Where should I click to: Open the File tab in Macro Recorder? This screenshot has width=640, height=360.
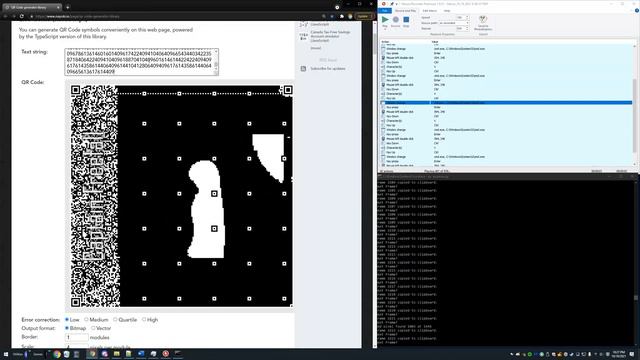(385, 11)
